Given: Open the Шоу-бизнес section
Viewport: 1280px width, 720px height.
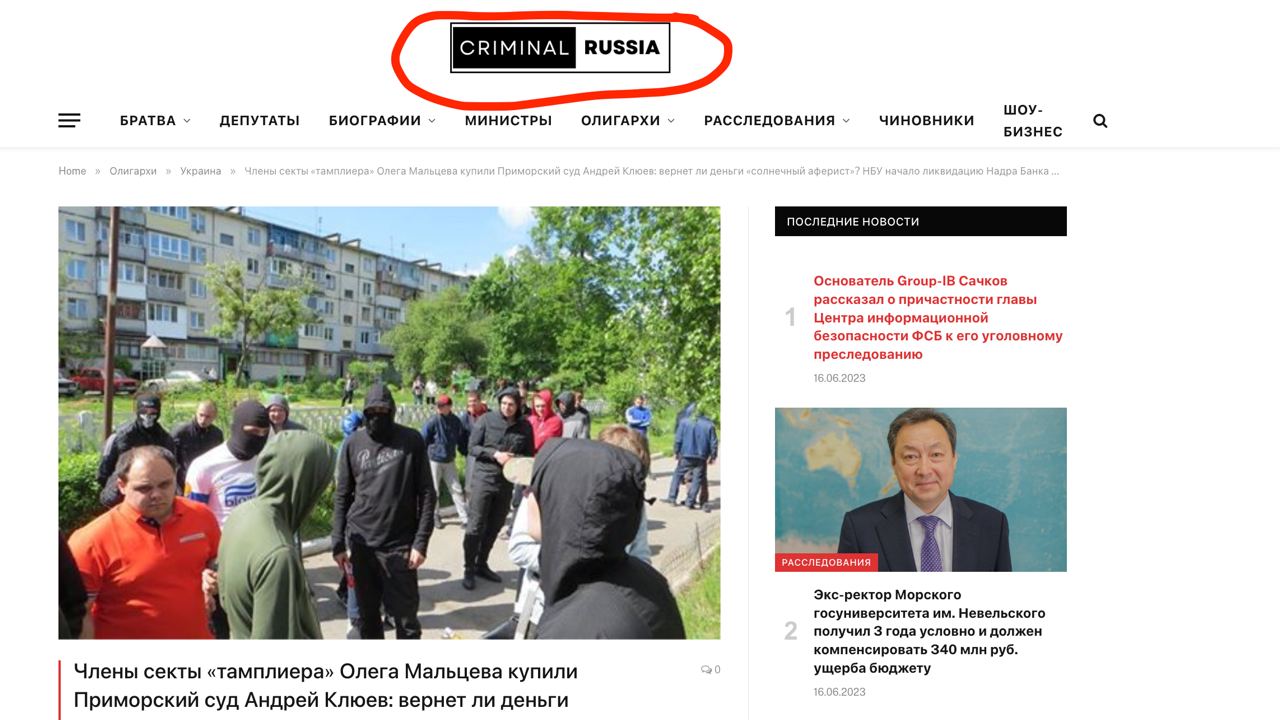Looking at the screenshot, I should click(x=1033, y=121).
